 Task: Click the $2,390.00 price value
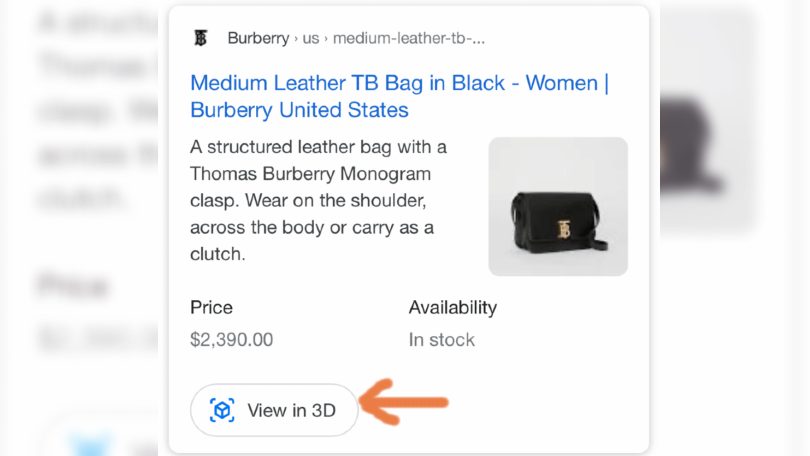pyautogui.click(x=231, y=339)
